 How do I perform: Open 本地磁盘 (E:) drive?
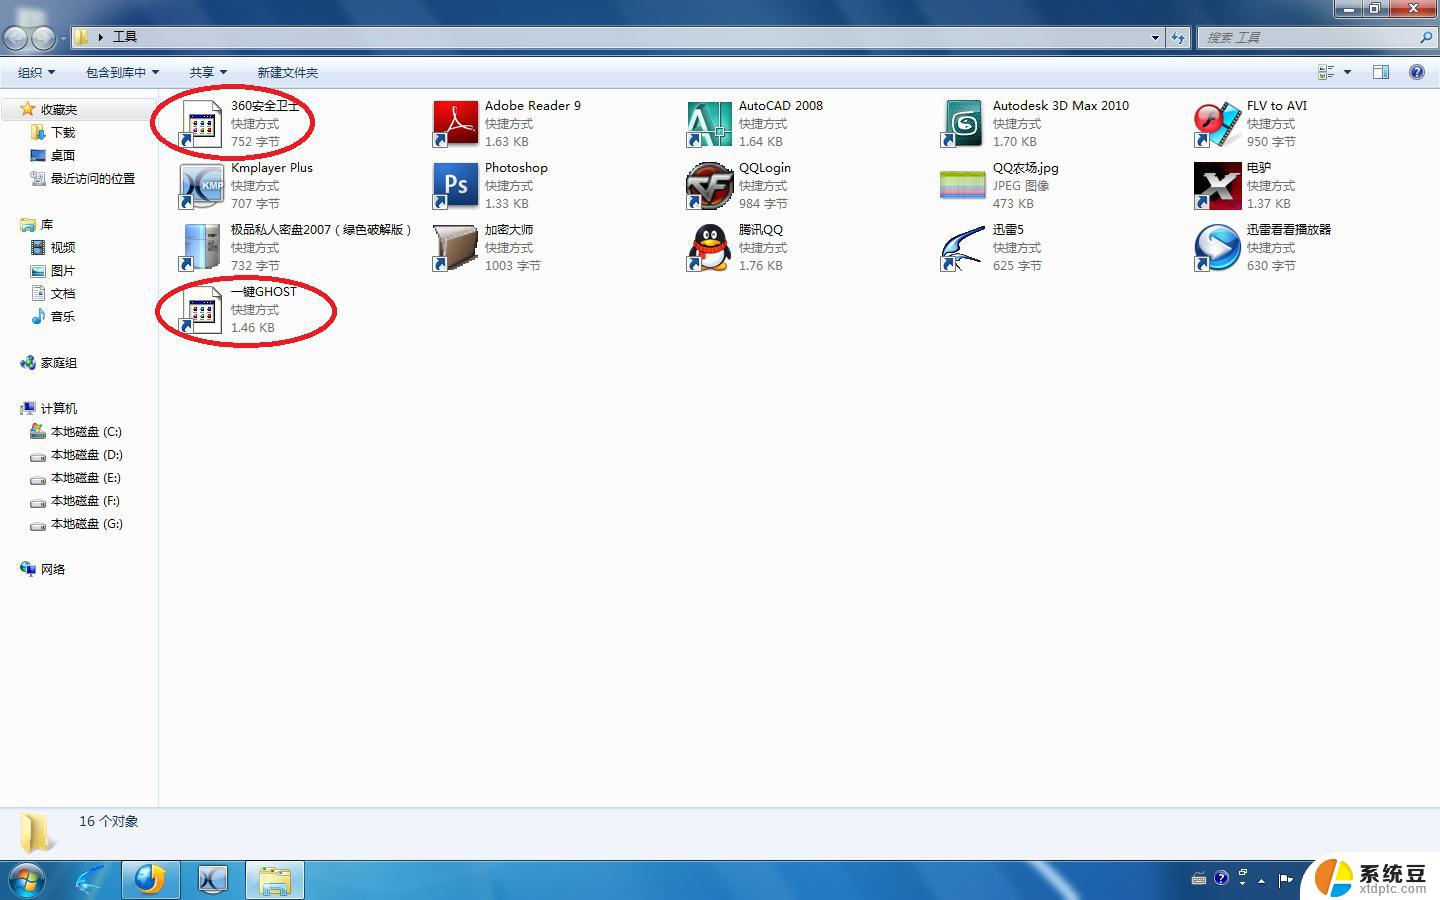tap(86, 478)
